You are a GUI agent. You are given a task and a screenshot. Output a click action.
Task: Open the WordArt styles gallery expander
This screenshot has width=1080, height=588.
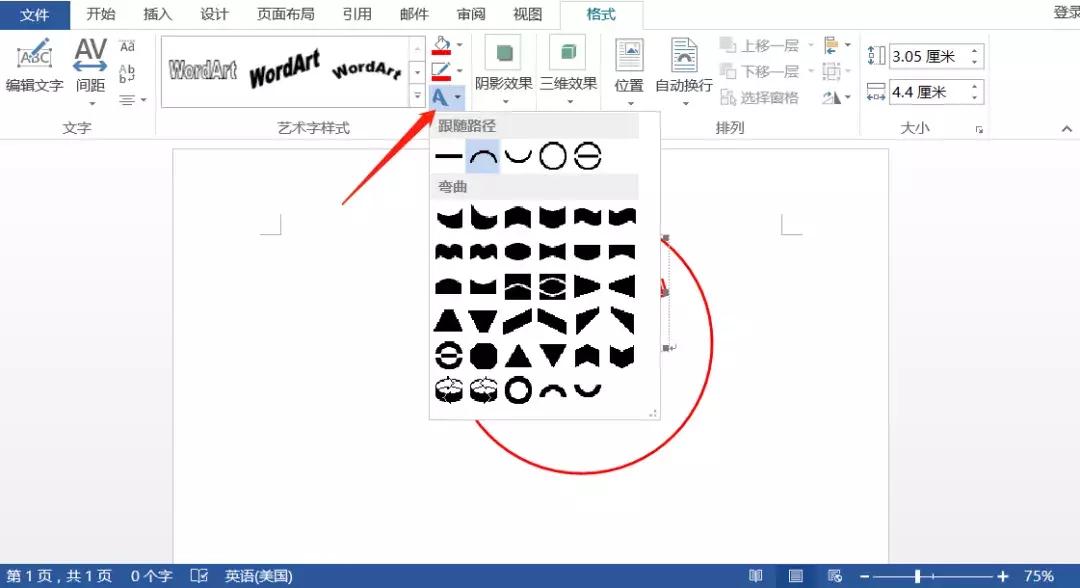point(417,95)
